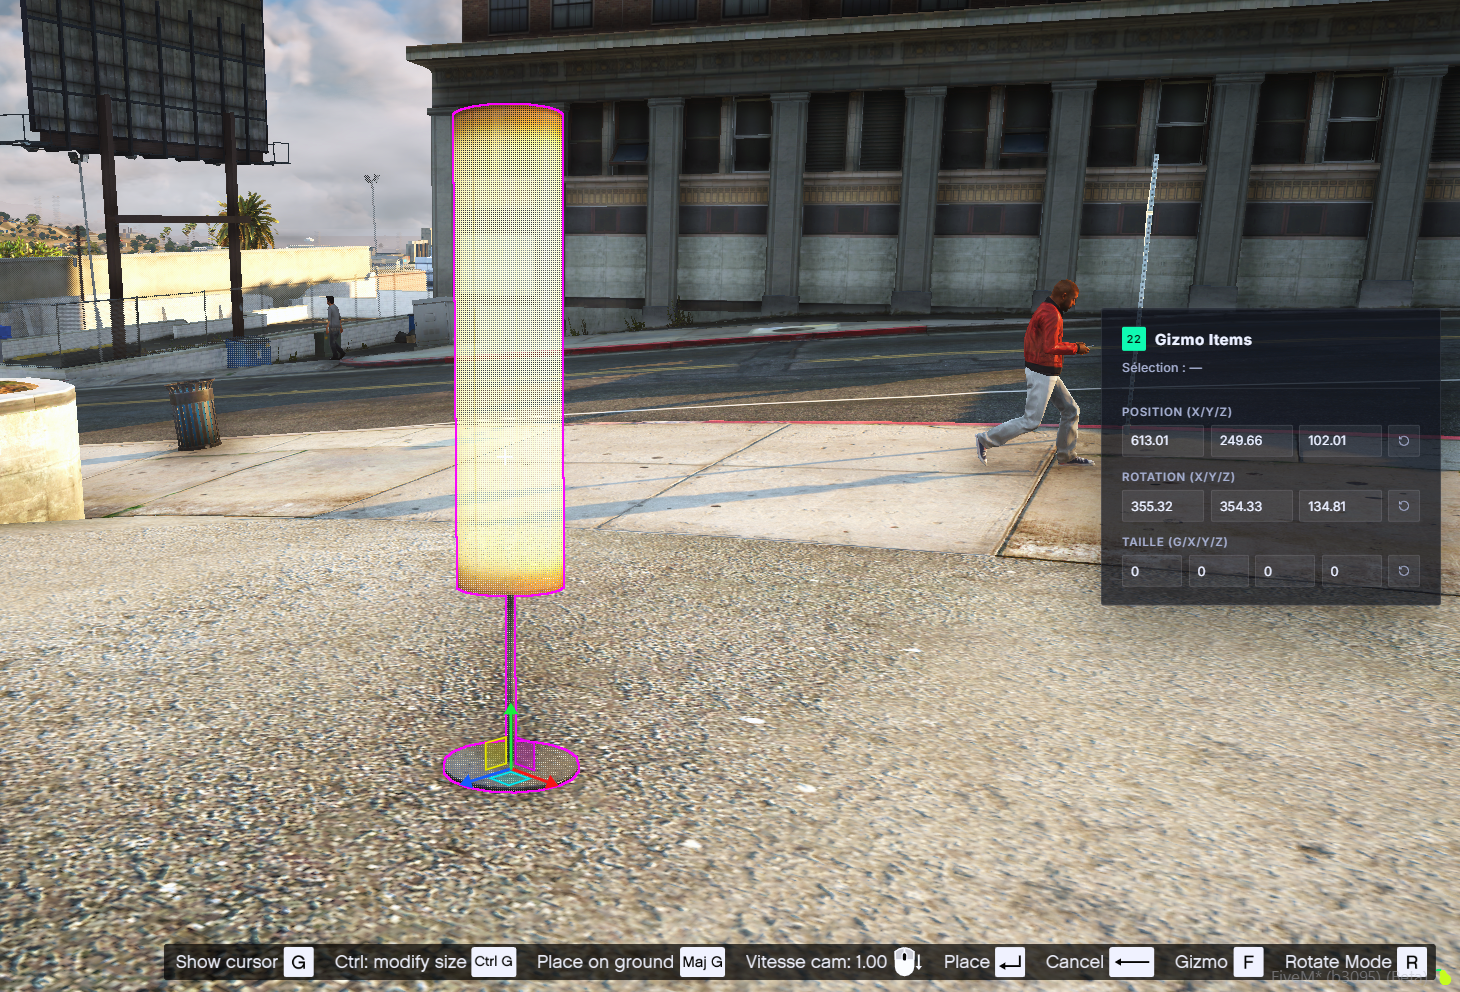This screenshot has height=992, width=1460.
Task: Click the F key for Gizmo
Action: pyautogui.click(x=1248, y=962)
